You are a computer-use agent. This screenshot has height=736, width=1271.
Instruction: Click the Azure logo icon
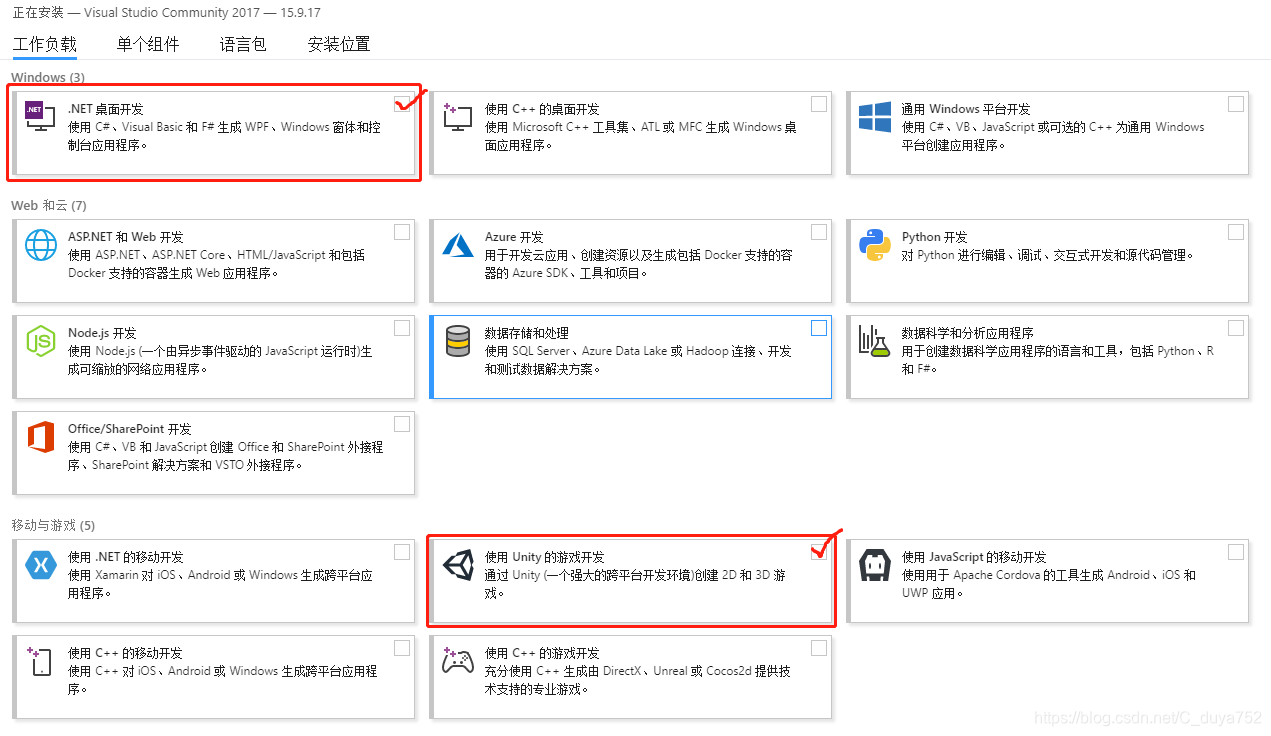(x=458, y=244)
